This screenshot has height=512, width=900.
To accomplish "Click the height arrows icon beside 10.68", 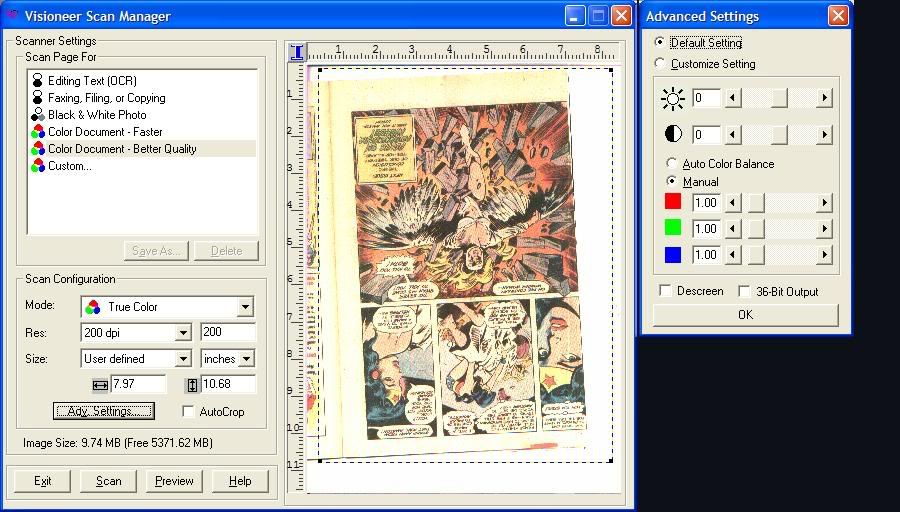I will pos(192,385).
